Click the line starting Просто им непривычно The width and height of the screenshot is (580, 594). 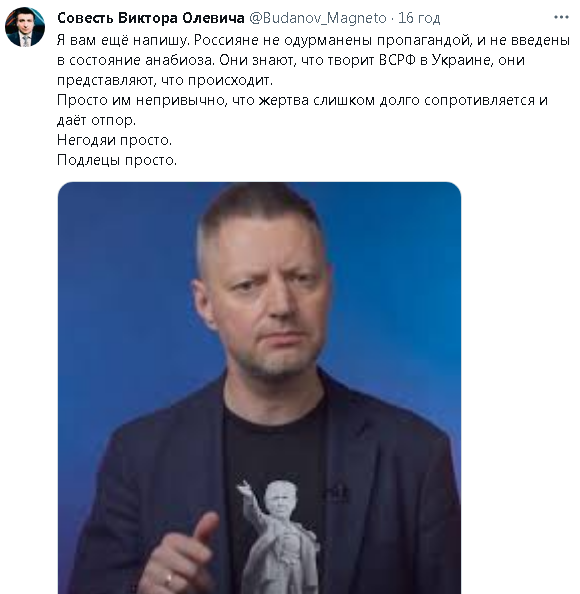pos(302,100)
